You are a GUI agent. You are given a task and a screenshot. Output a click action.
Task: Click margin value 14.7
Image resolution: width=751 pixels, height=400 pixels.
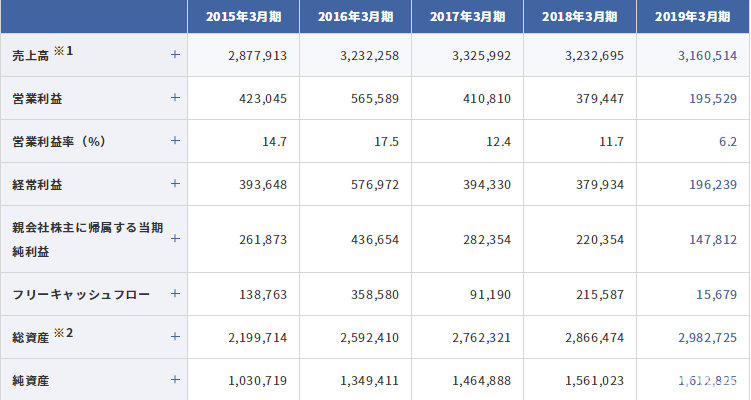[274, 142]
